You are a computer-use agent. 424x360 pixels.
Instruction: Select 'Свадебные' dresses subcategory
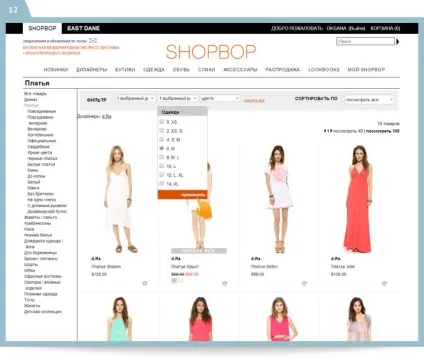(39, 147)
